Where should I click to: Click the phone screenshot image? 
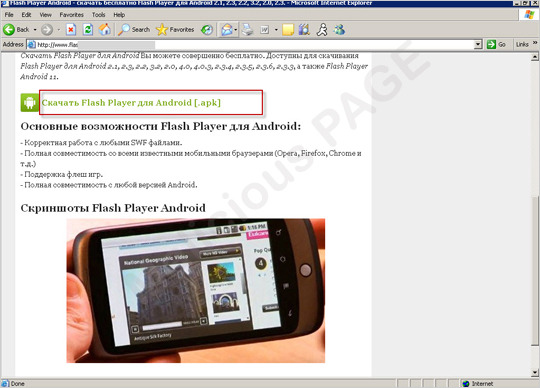pos(196,291)
